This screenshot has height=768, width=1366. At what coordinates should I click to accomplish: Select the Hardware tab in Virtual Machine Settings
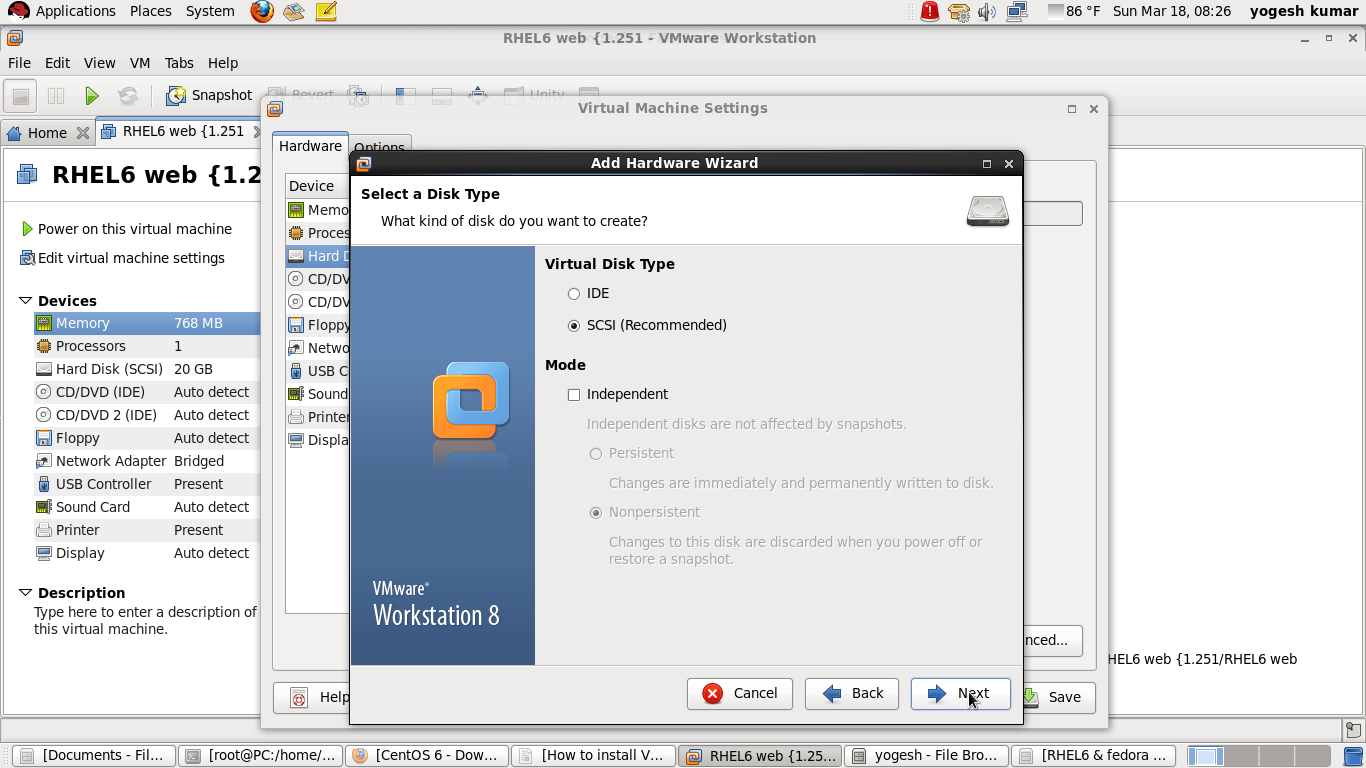click(310, 146)
